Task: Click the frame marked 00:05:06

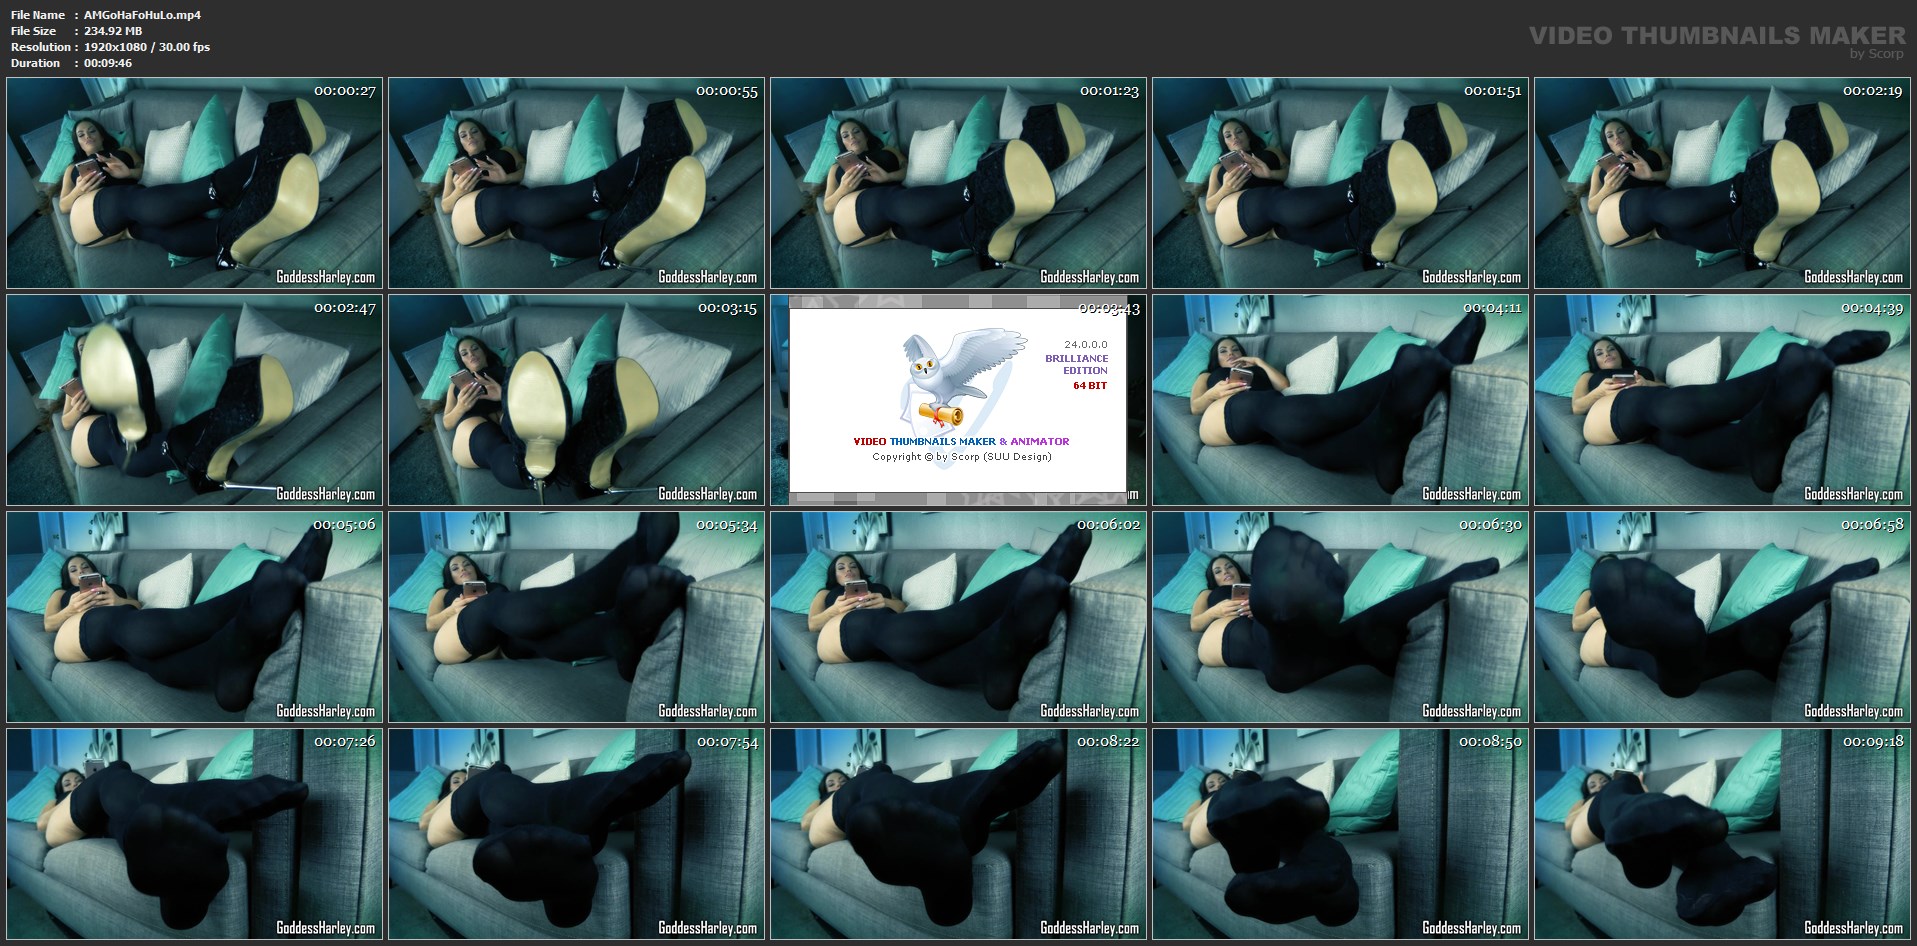Action: [195, 617]
